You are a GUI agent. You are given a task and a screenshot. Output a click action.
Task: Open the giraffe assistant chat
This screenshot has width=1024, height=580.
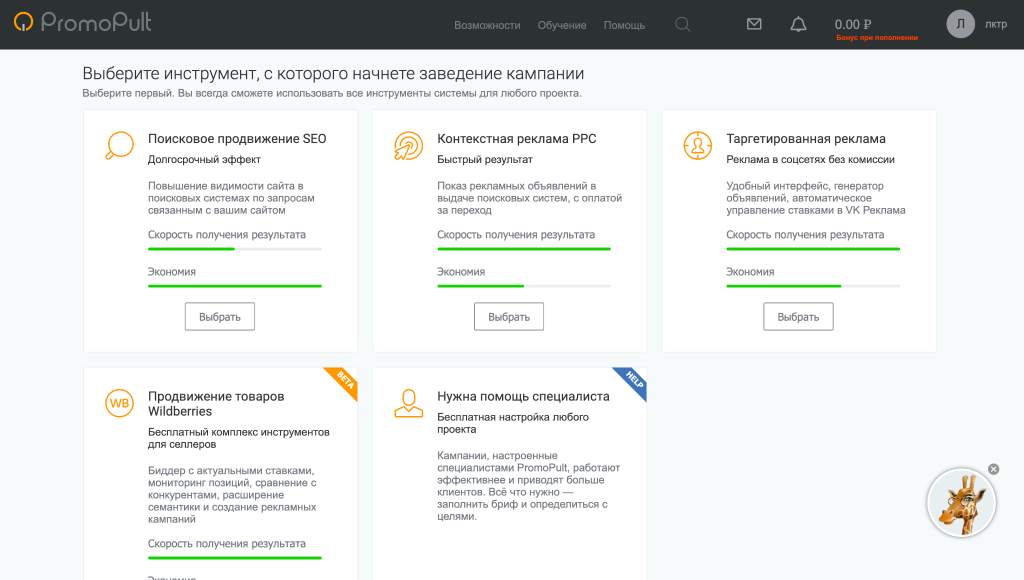(x=961, y=503)
